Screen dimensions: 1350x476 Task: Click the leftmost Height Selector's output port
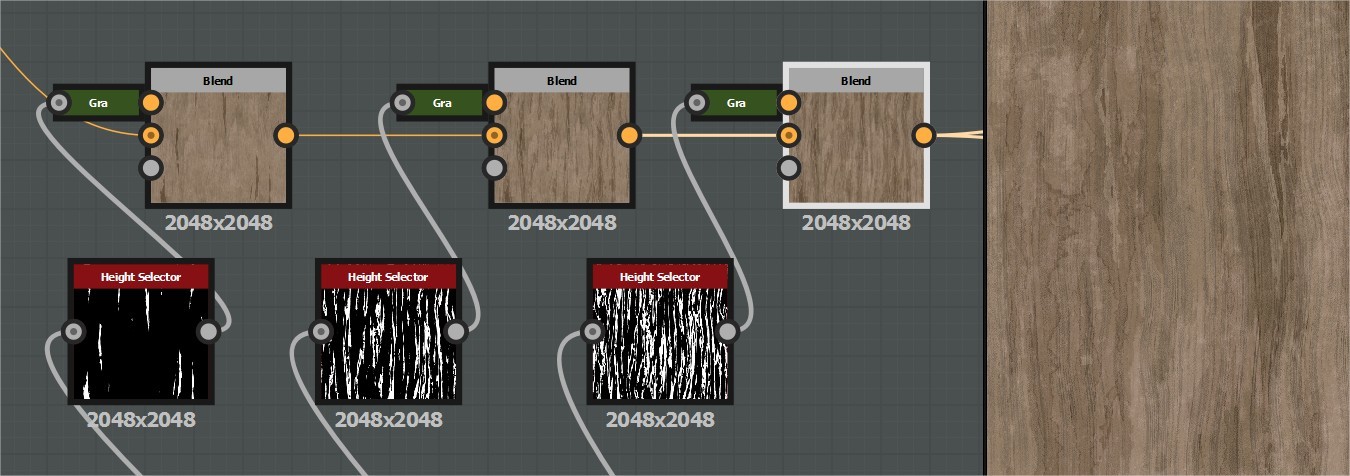[x=208, y=331]
